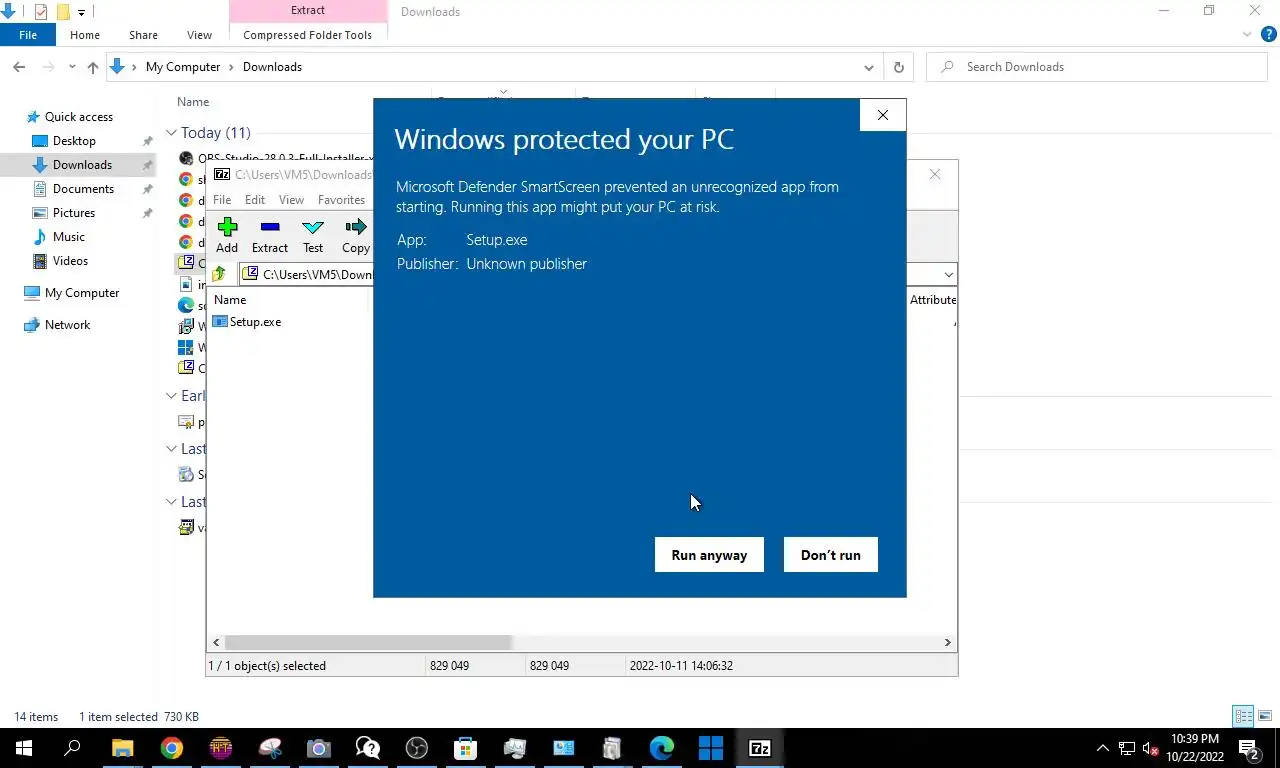Select Pictures in navigation pane
The width and height of the screenshot is (1280, 768).
point(74,213)
